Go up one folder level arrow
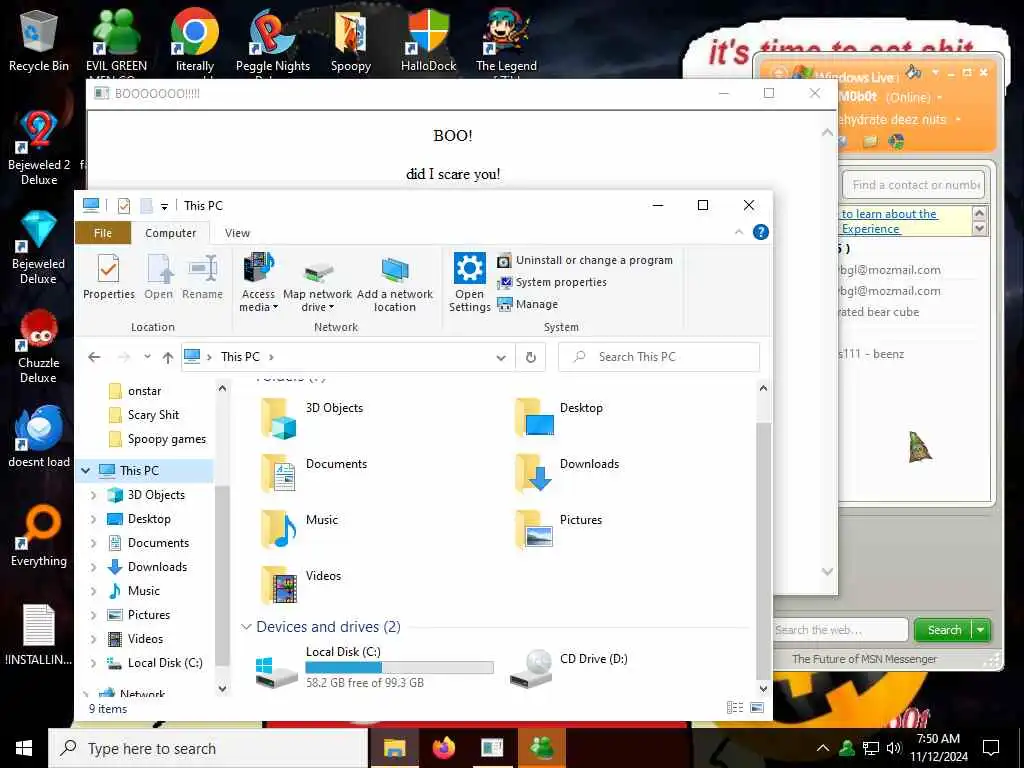Screen dimensions: 1024x768 (x=168, y=357)
